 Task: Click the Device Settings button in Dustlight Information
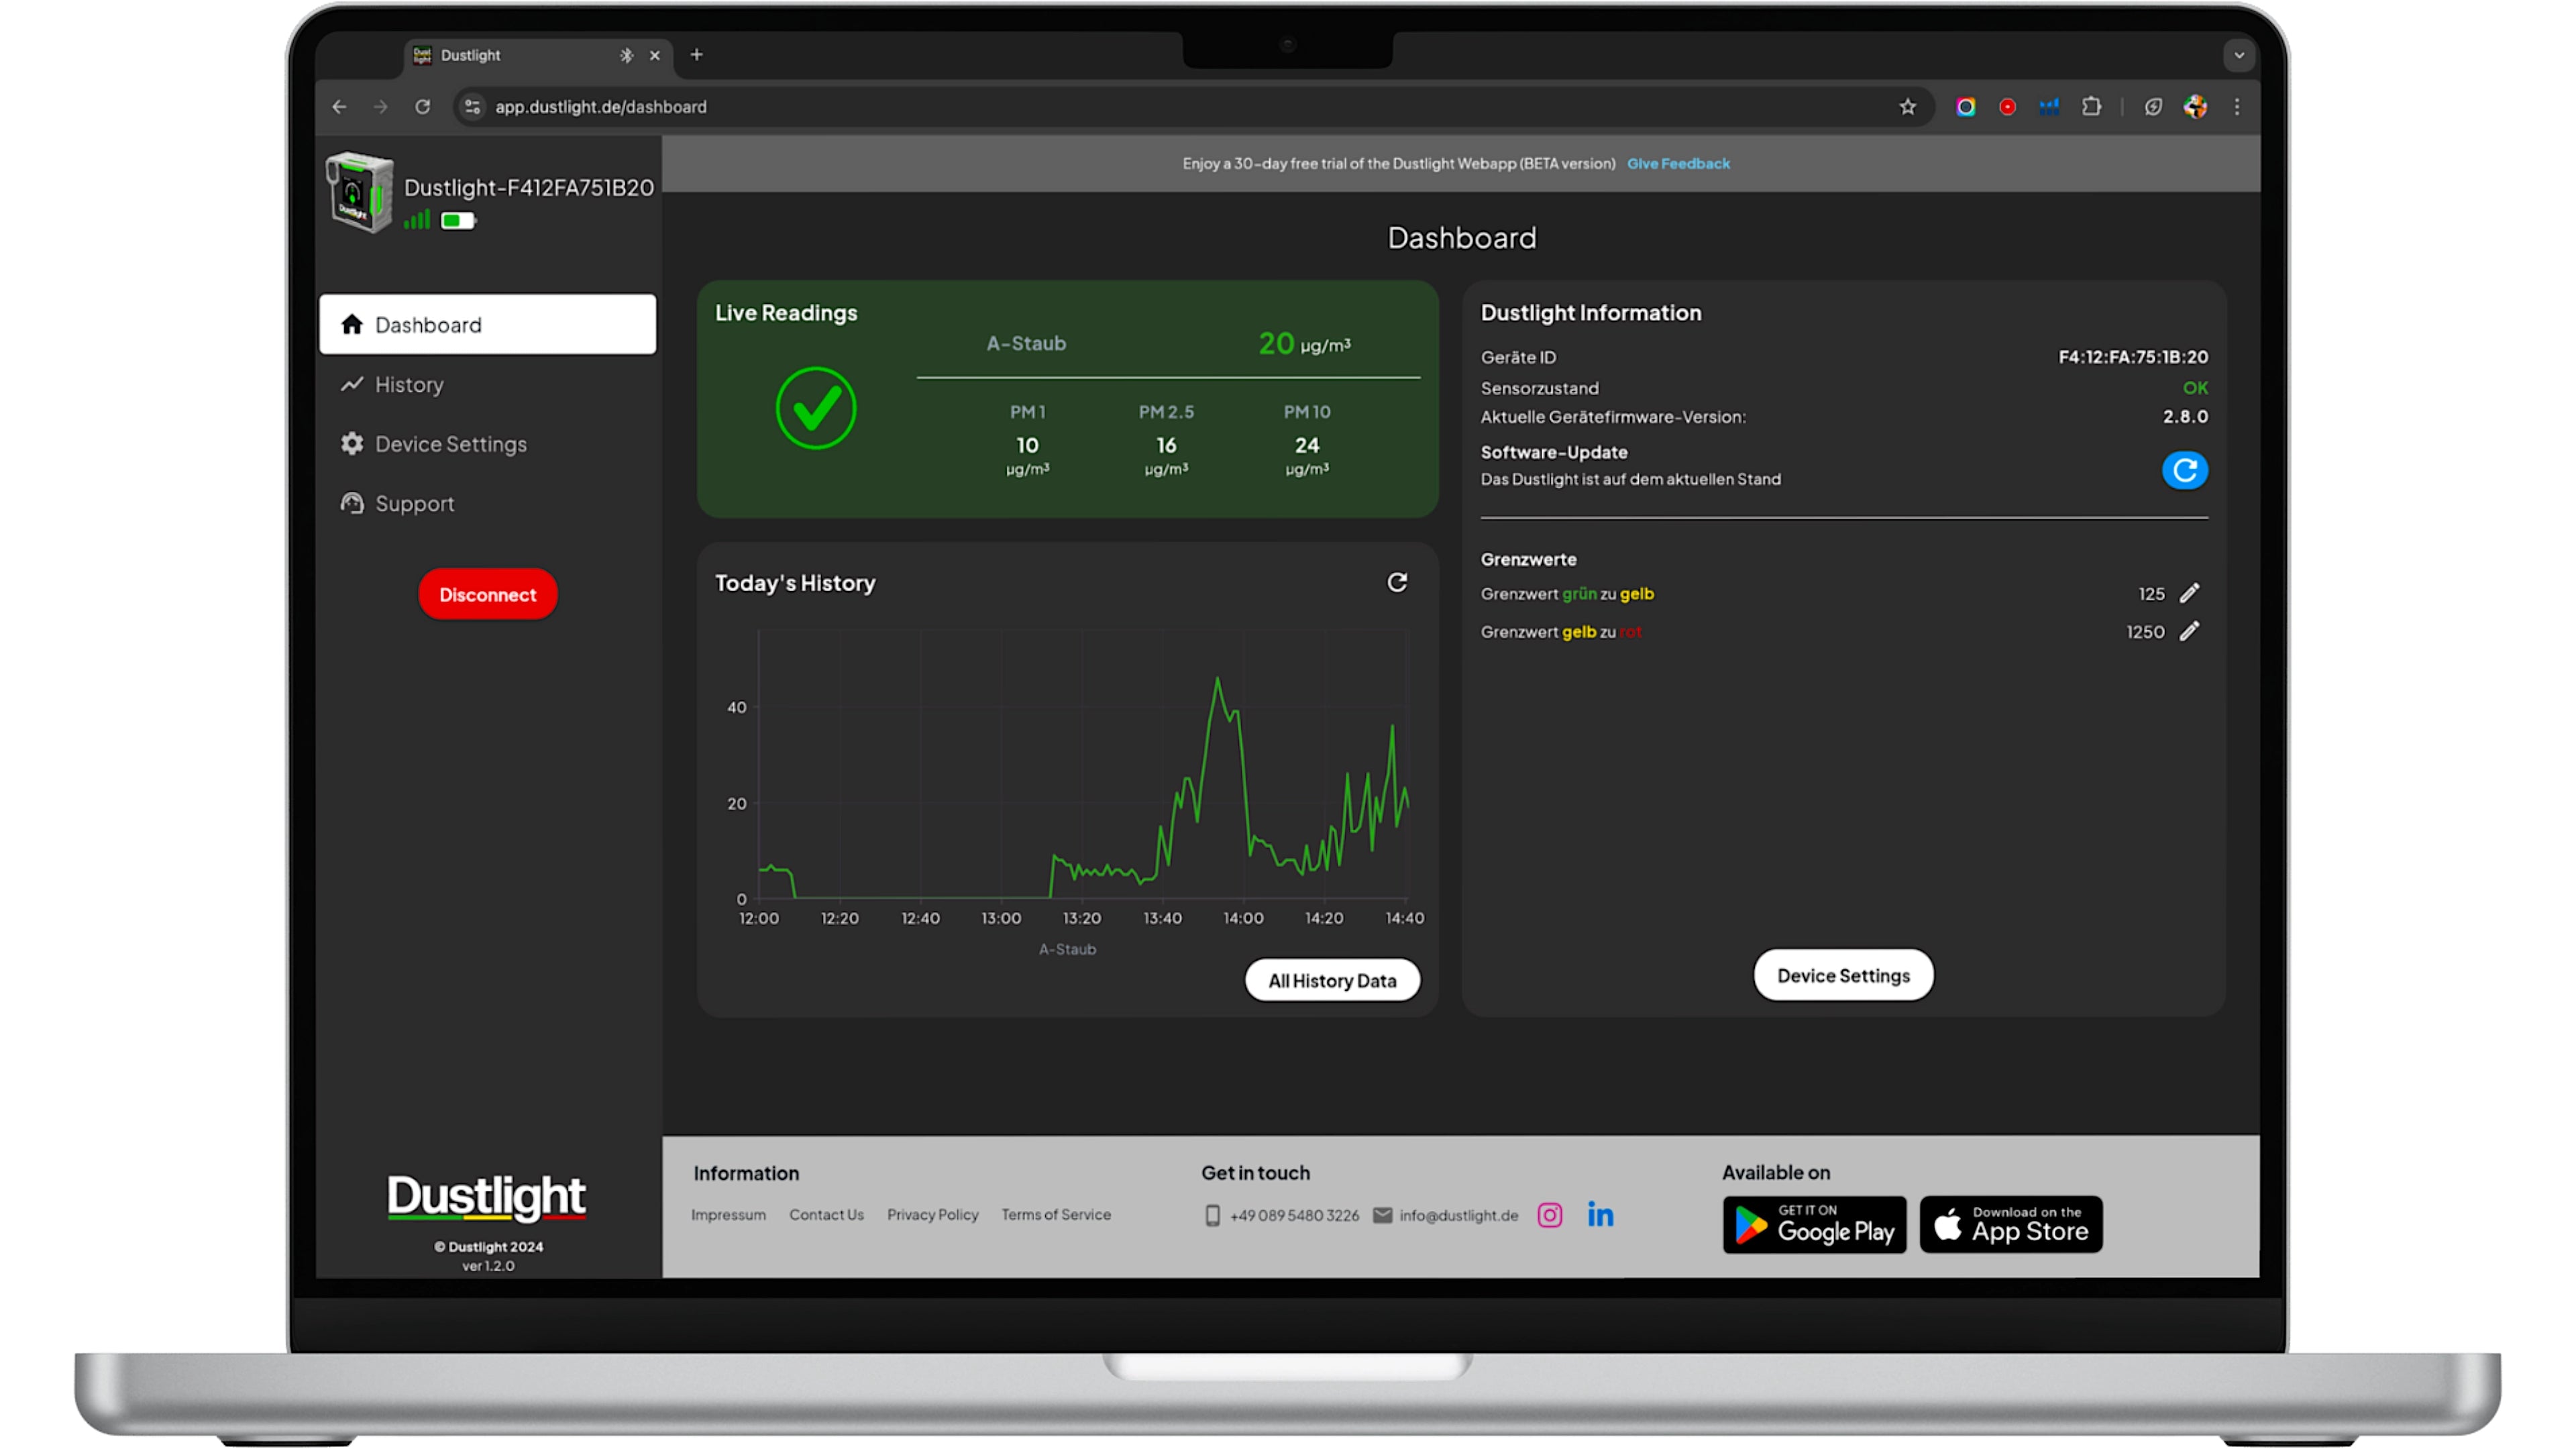pos(1843,975)
